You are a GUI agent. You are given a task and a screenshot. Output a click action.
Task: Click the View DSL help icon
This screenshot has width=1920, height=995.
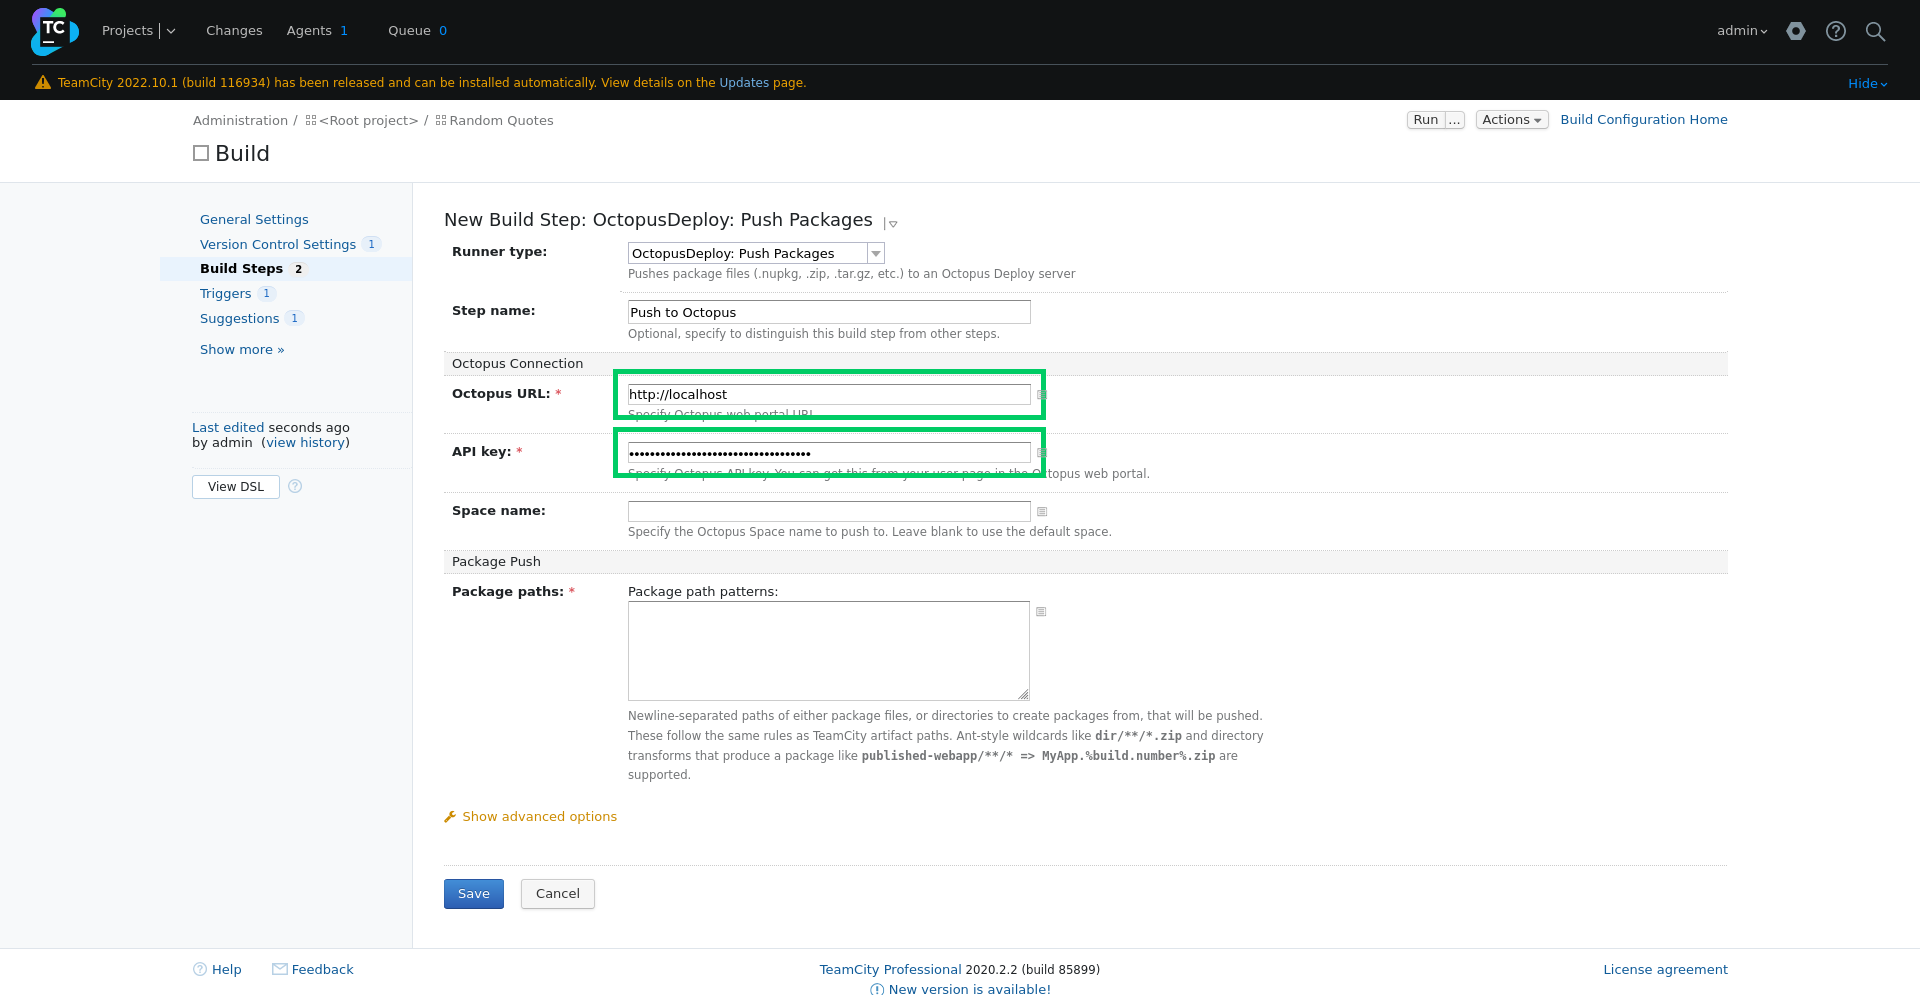[295, 486]
